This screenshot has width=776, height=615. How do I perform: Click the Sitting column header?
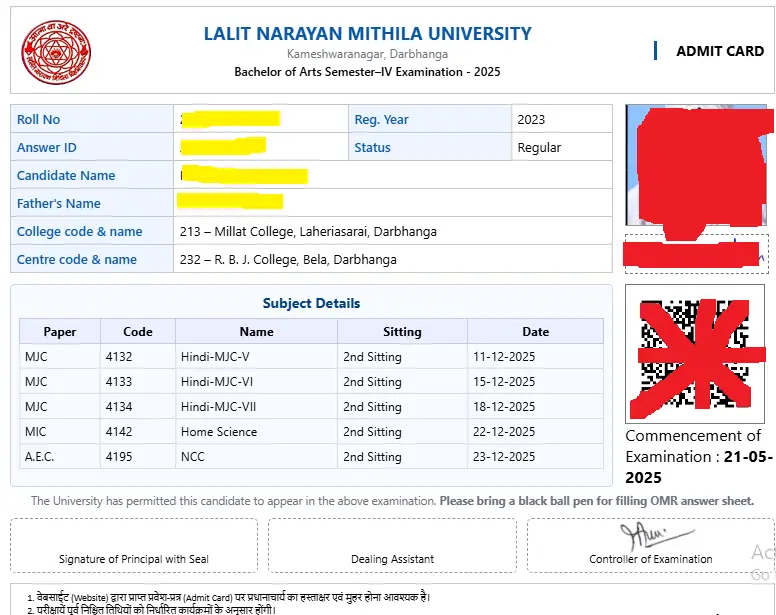coord(402,331)
